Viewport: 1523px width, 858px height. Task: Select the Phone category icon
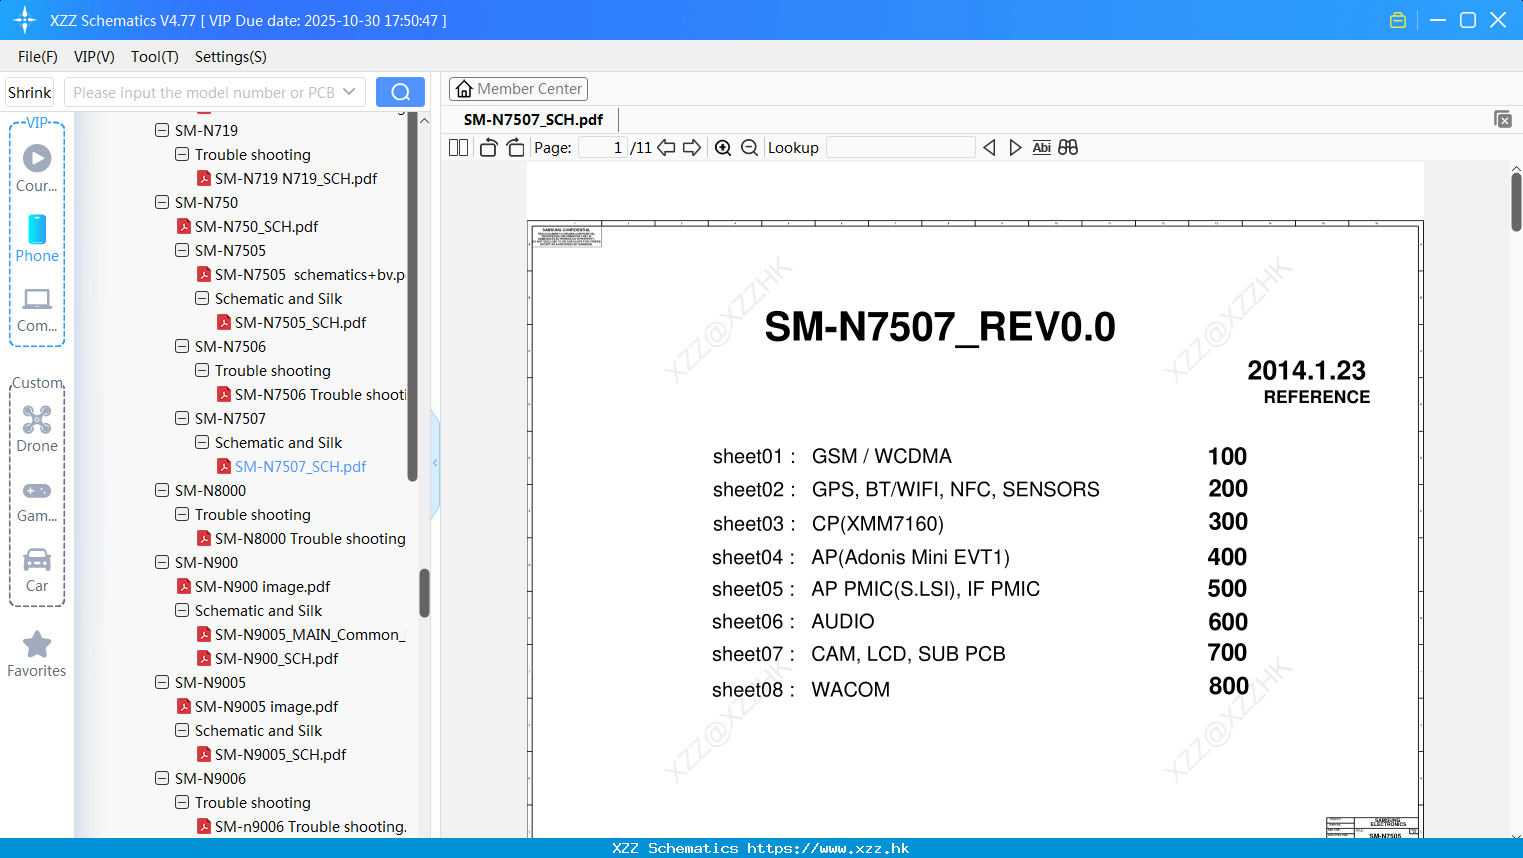point(37,239)
